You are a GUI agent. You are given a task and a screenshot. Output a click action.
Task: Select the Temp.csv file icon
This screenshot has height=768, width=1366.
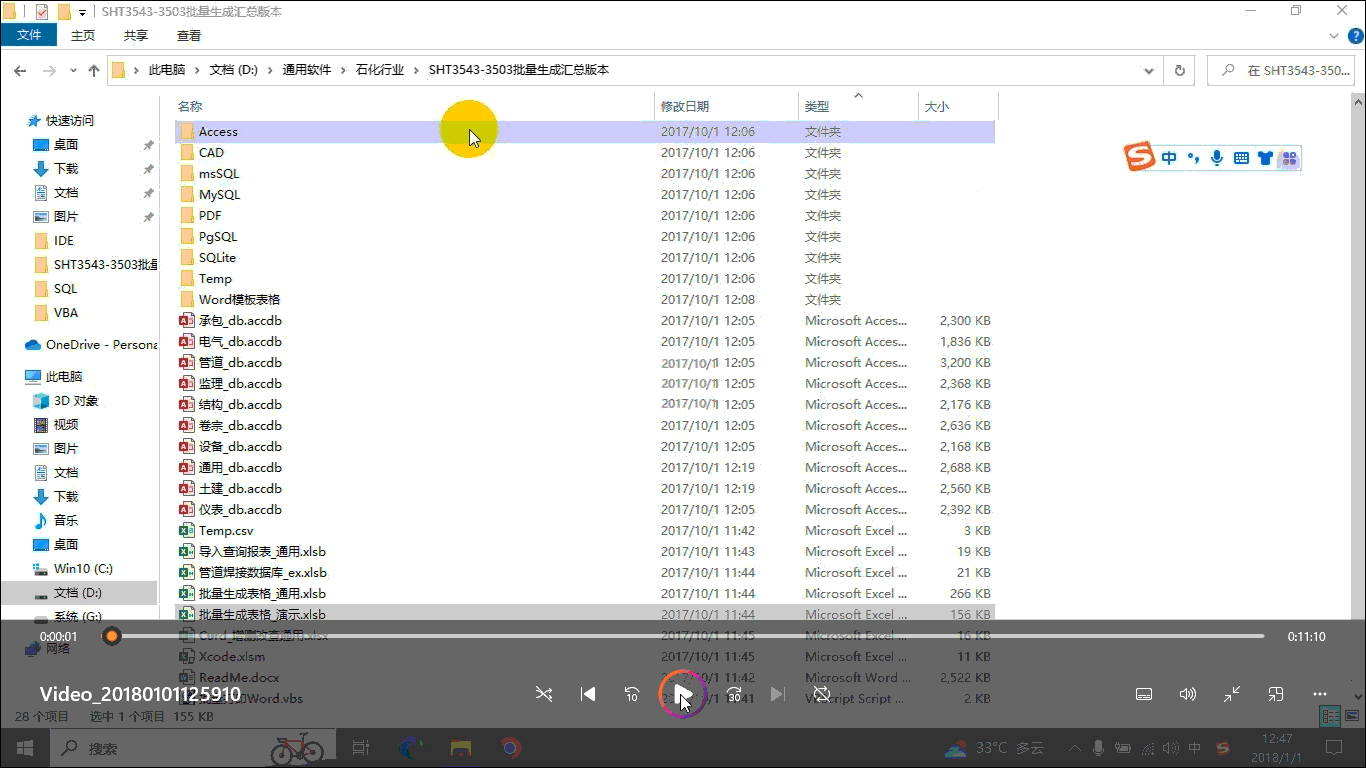pyautogui.click(x=186, y=531)
